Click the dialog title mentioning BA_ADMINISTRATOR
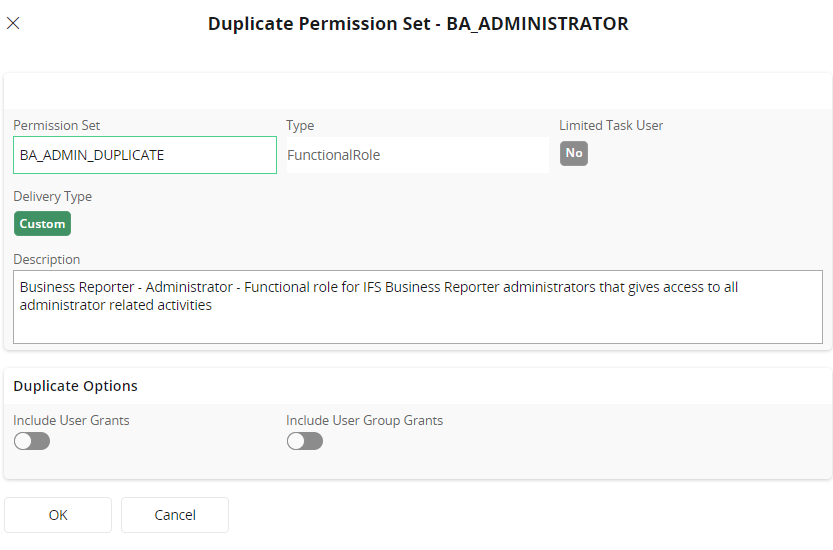 418,23
